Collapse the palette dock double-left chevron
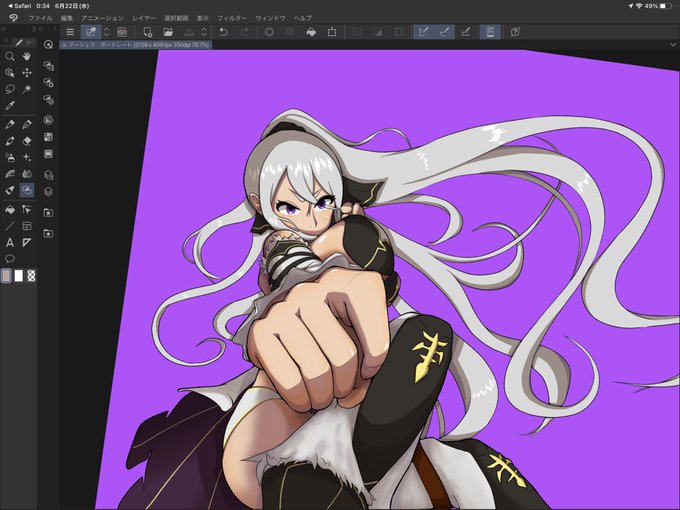Viewport: 680px width, 510px height. coord(3,29)
